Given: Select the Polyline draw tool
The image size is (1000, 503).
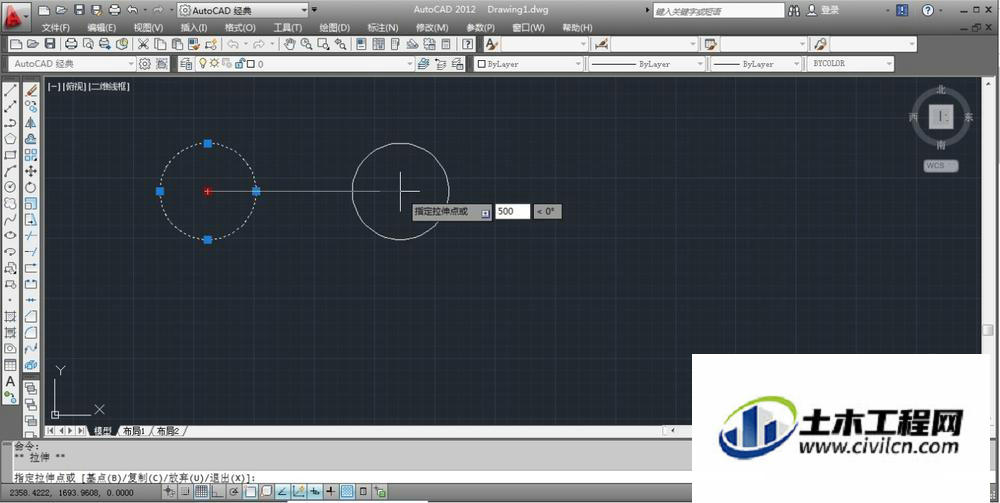Looking at the screenshot, I should click(x=10, y=122).
